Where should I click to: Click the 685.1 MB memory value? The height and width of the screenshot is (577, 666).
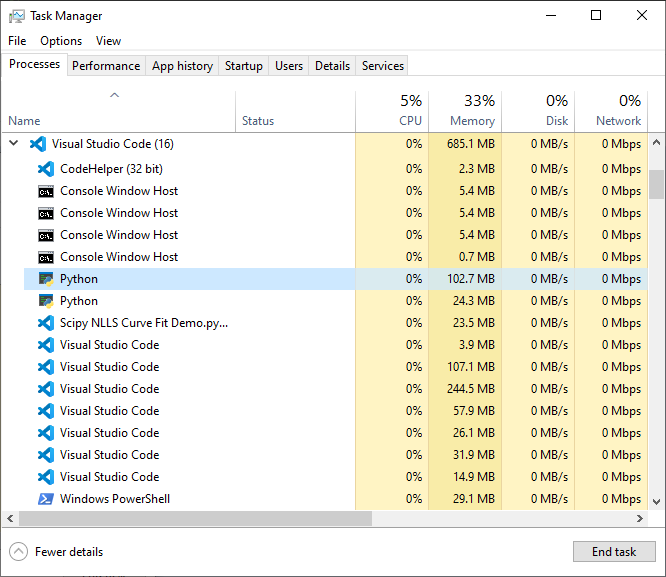click(471, 144)
